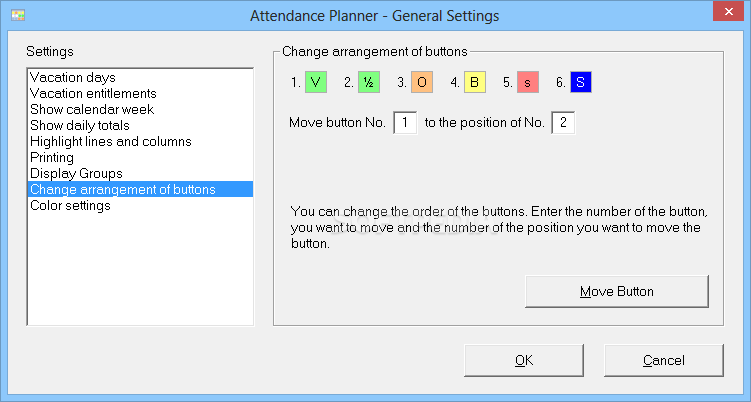Click the Attendance Planner title bar icon
The width and height of the screenshot is (751, 402).
pos(18,15)
